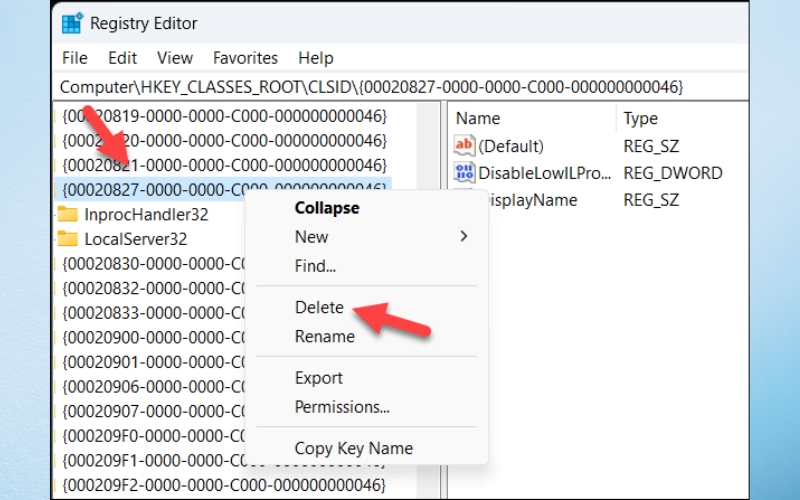Select the {00020906-0000-0000-C0... key
The width and height of the screenshot is (800, 500).
[153, 387]
